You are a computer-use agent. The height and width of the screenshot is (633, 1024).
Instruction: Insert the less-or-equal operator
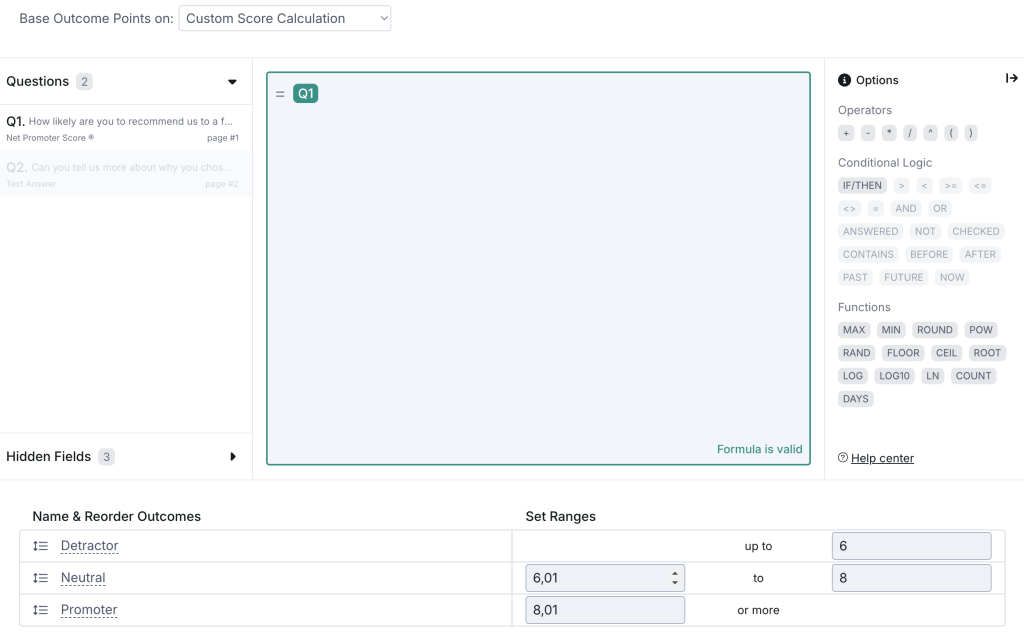(980, 186)
